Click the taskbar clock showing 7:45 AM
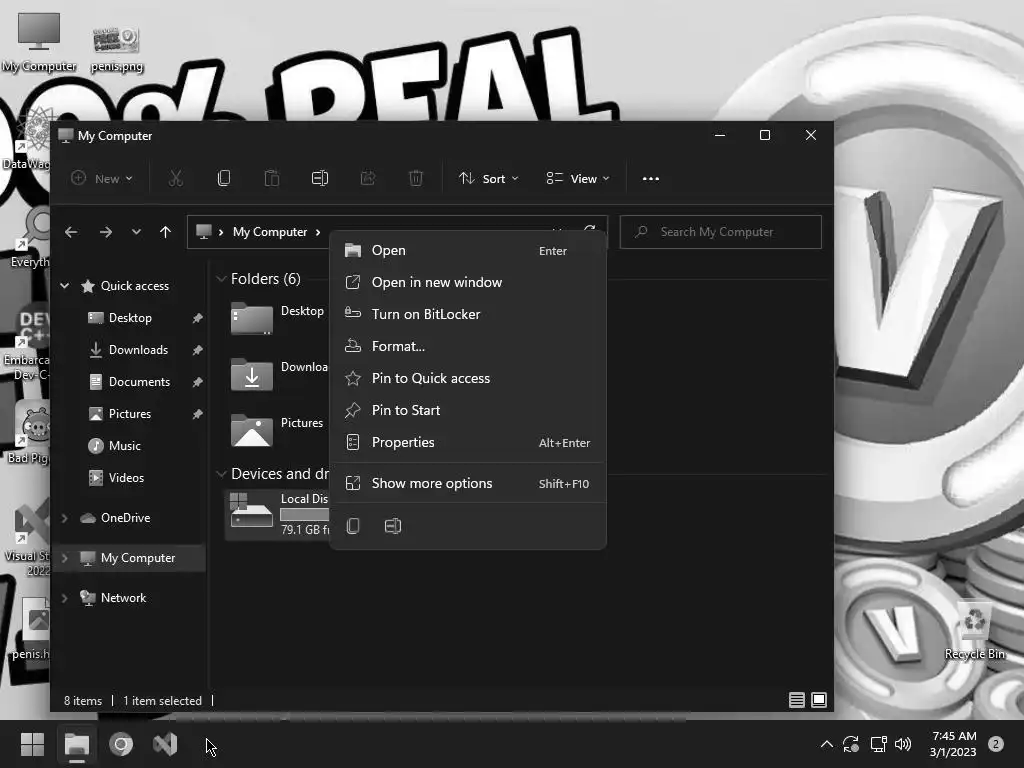Viewport: 1024px width, 768px height. click(953, 744)
